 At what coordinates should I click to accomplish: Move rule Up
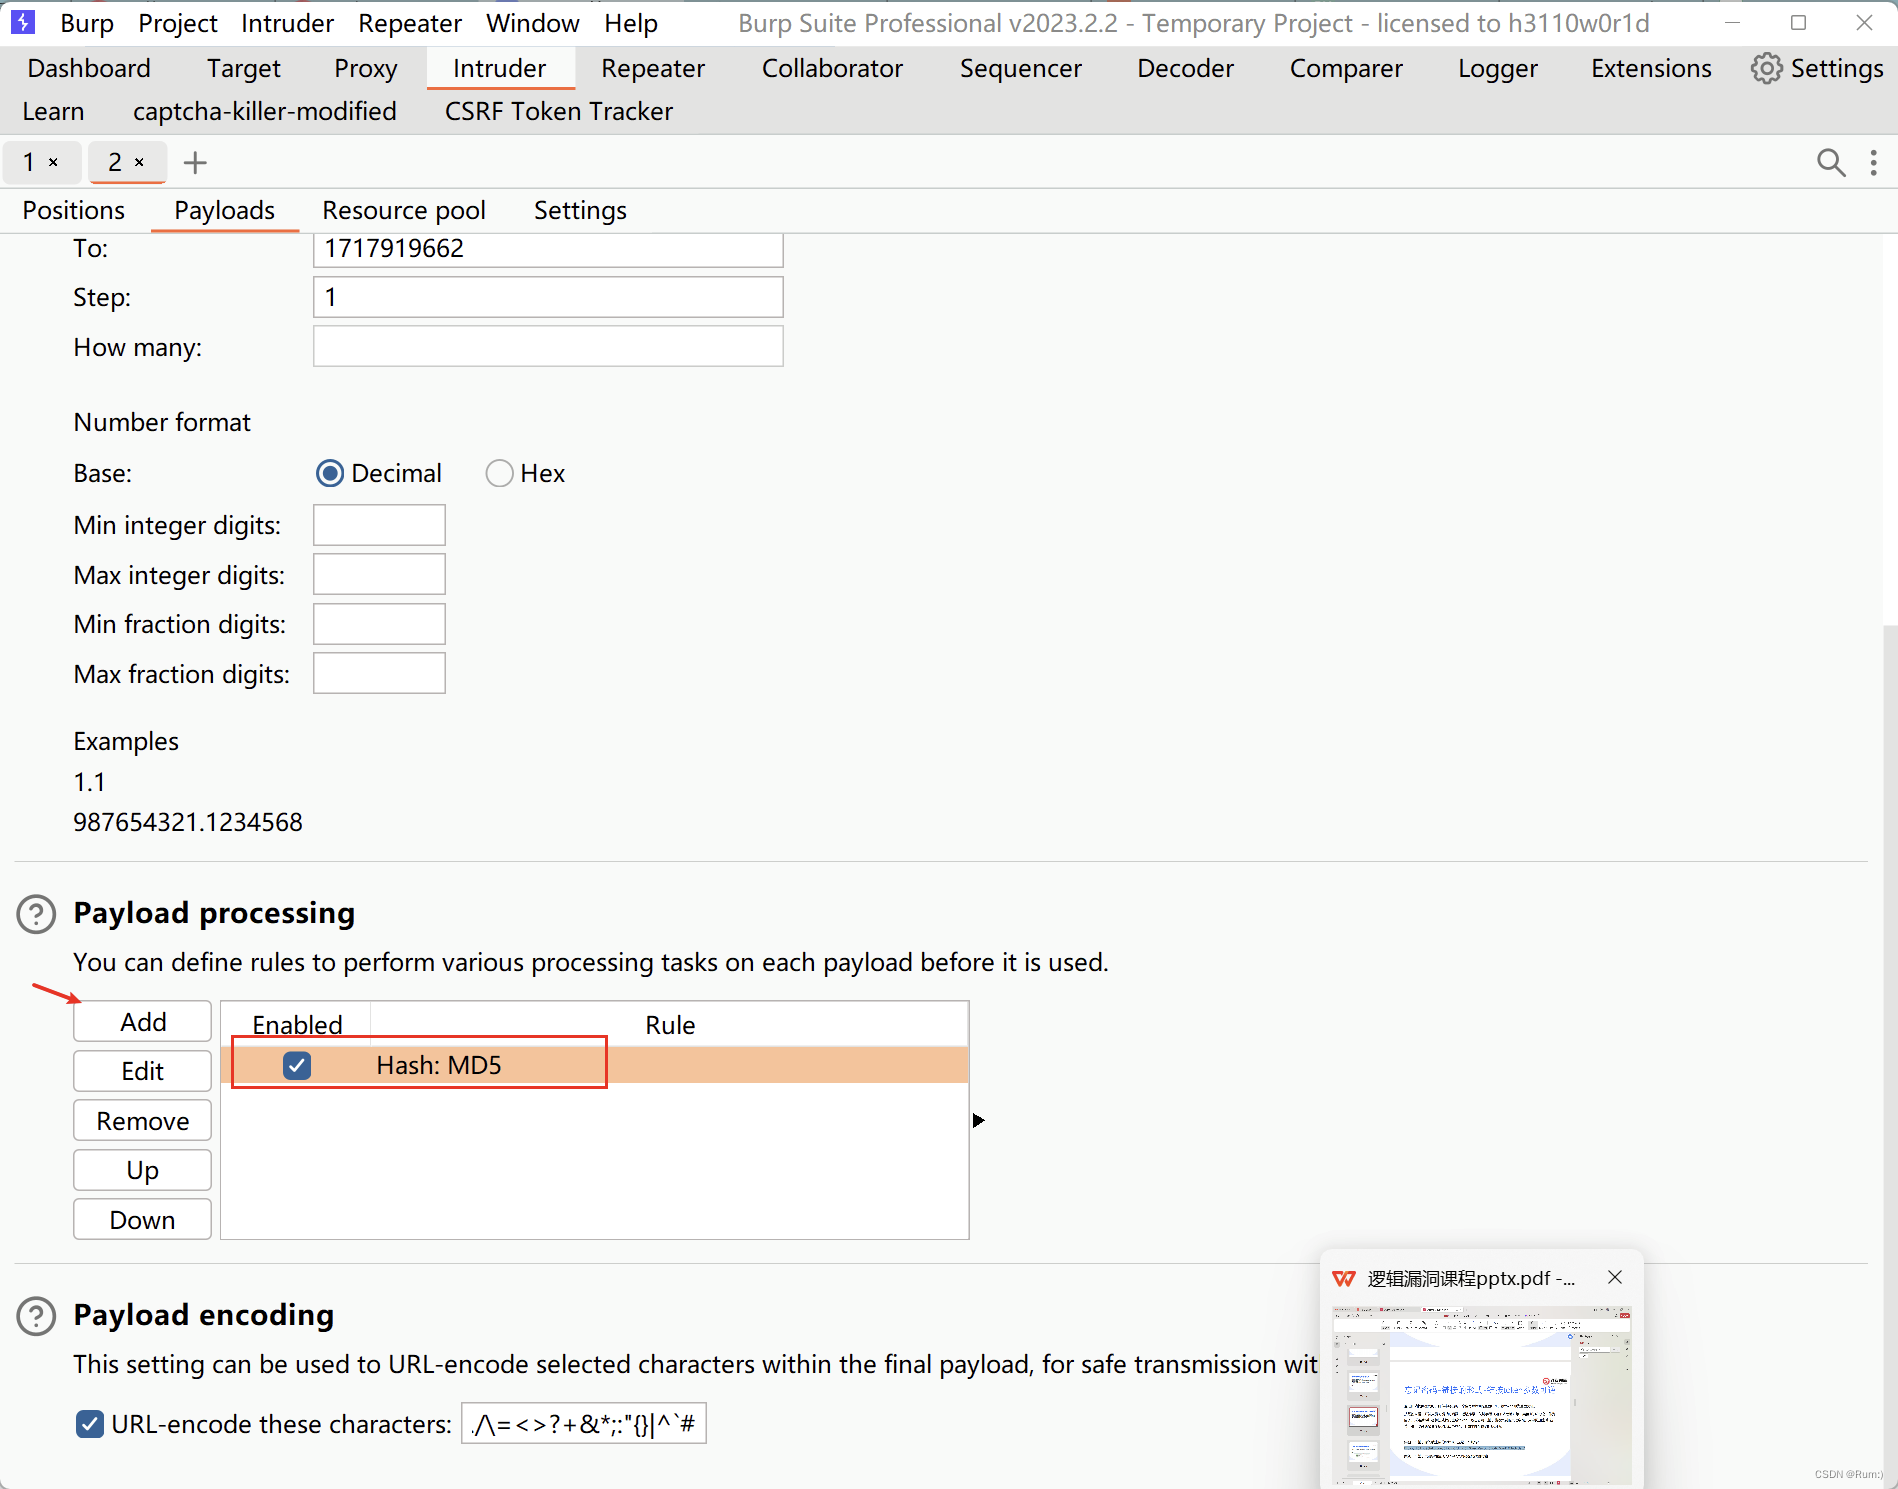(x=142, y=1170)
